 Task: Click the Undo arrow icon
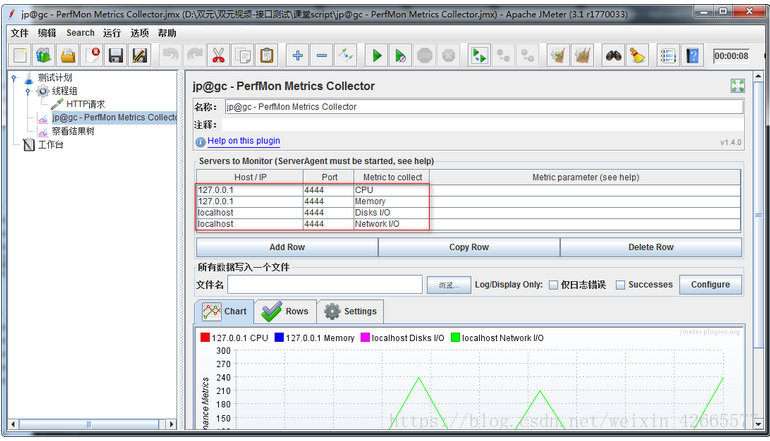click(x=170, y=55)
